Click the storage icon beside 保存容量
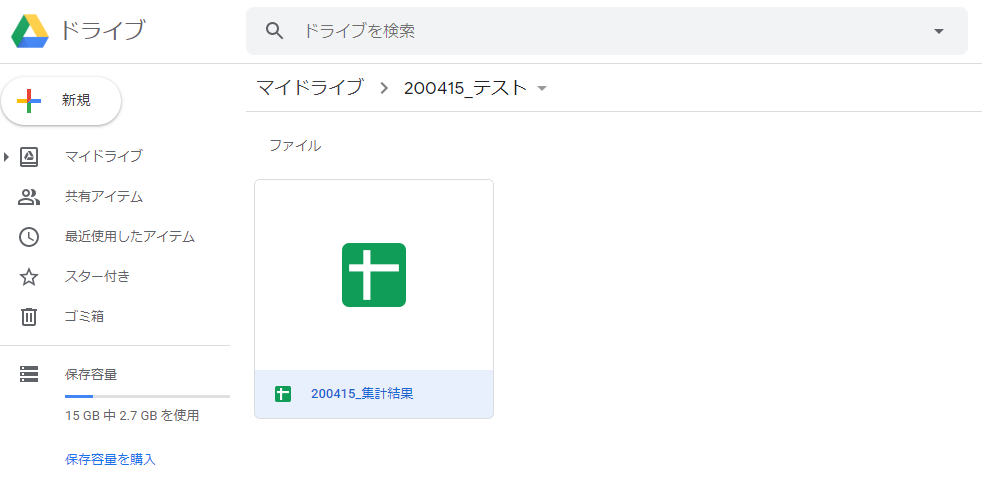The image size is (982, 486). pyautogui.click(x=29, y=375)
